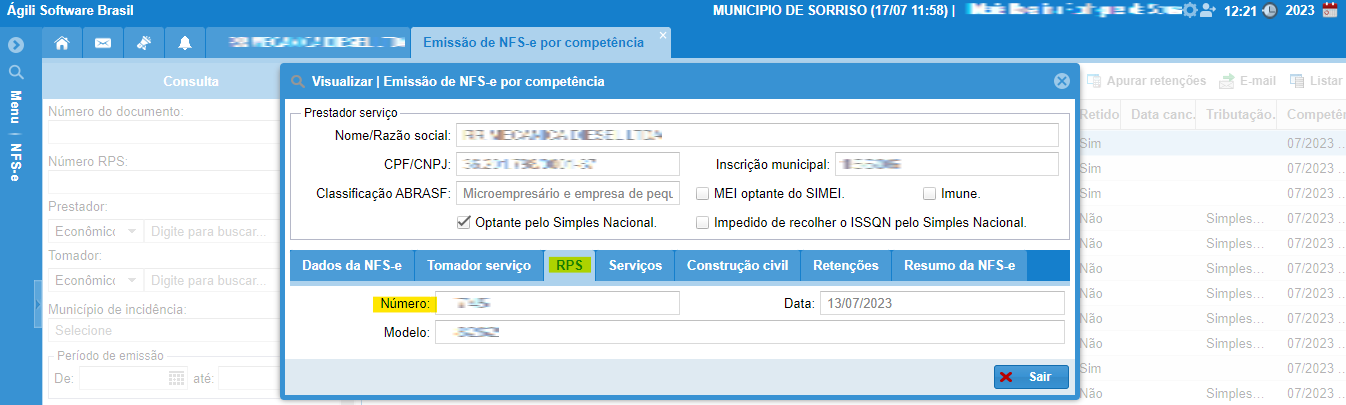Viewport: 1346px width, 405px height.
Task: Click the Tributação column header
Action: pyautogui.click(x=1238, y=115)
